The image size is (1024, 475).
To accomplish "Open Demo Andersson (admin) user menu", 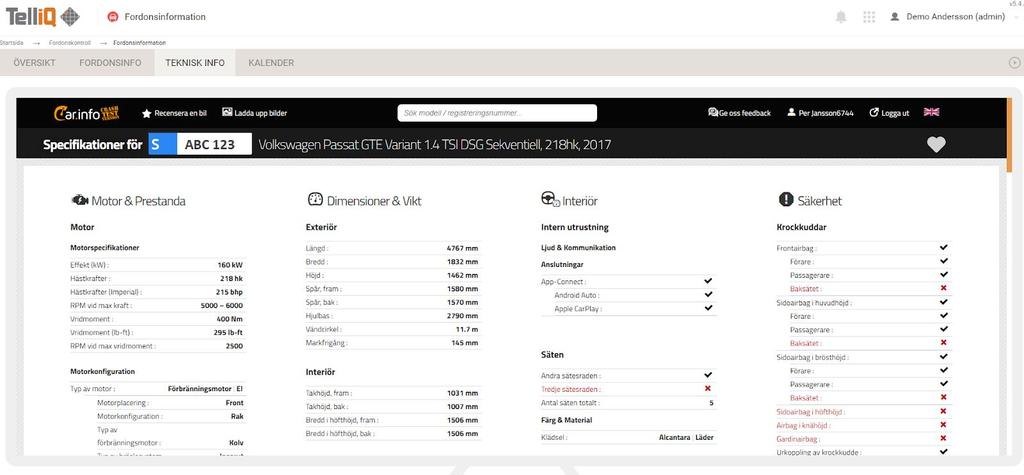I will (955, 17).
